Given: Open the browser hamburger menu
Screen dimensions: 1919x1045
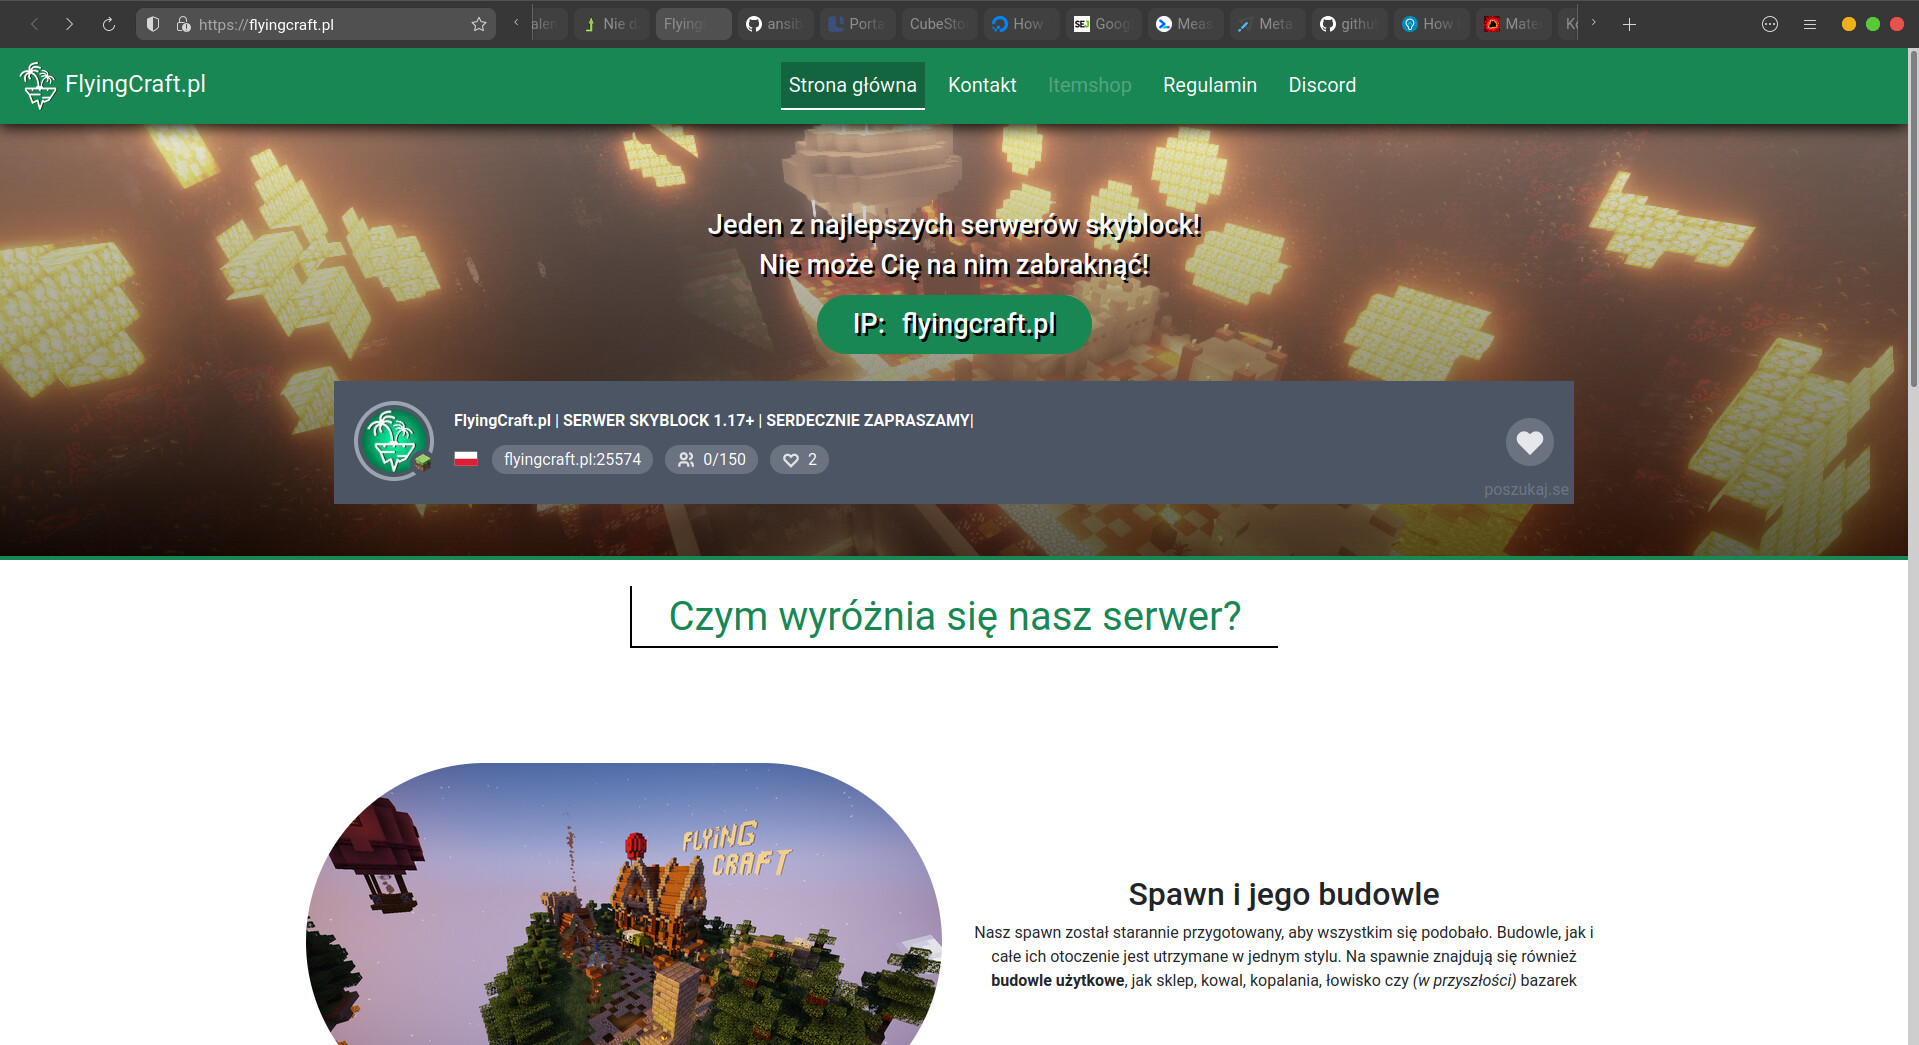Looking at the screenshot, I should pyautogui.click(x=1809, y=24).
